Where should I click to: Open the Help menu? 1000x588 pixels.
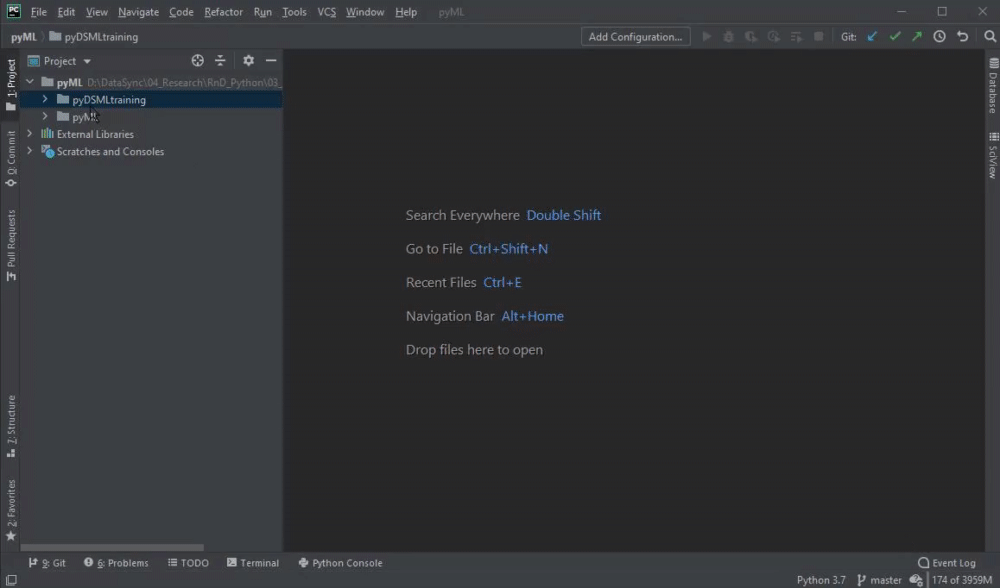406,11
